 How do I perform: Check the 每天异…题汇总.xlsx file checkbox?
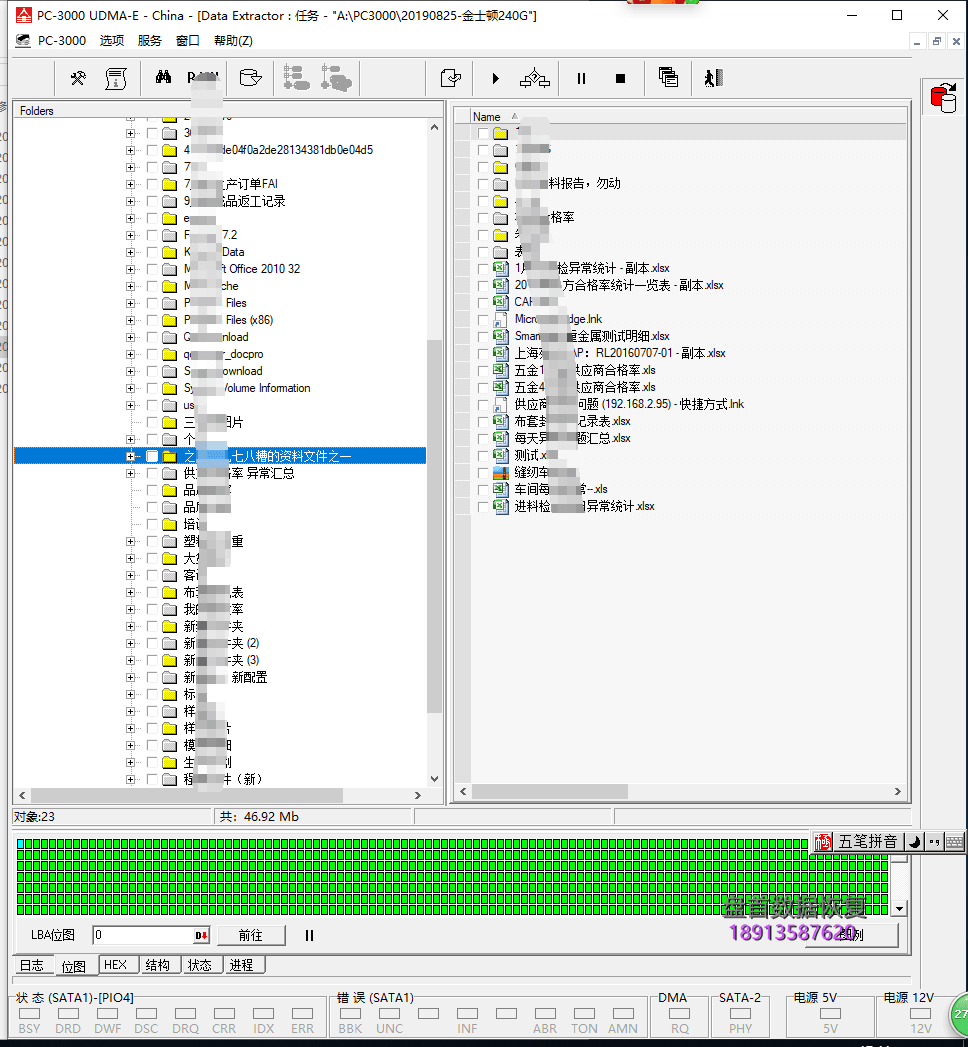pyautogui.click(x=483, y=438)
